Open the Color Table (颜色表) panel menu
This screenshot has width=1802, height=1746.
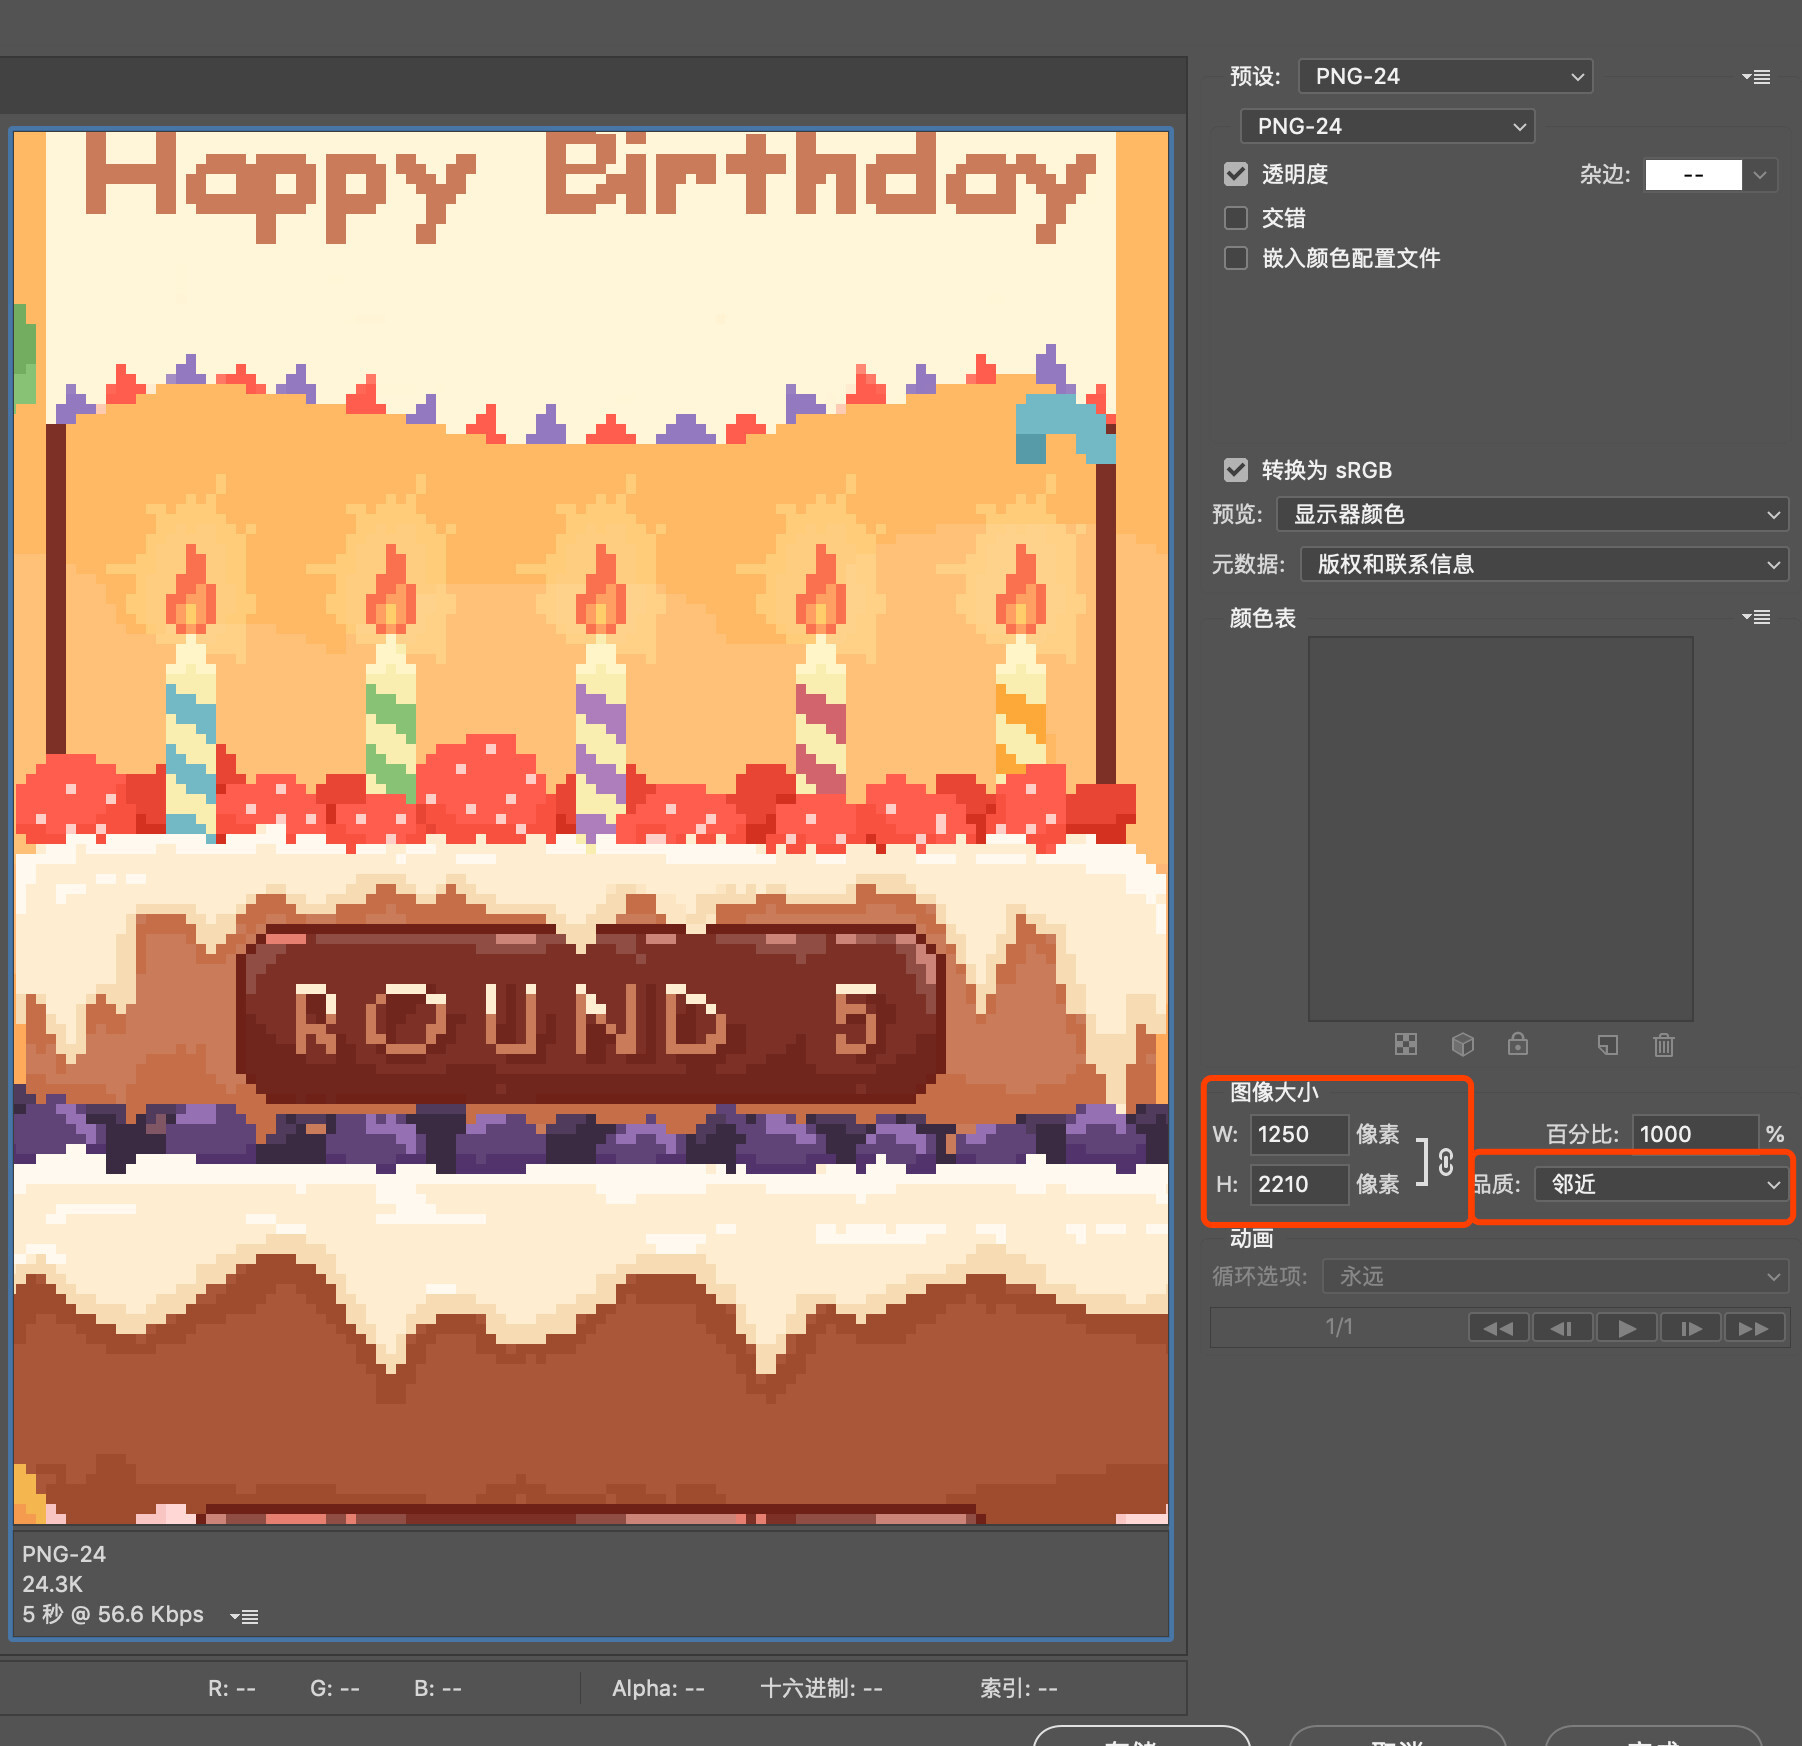(1756, 618)
